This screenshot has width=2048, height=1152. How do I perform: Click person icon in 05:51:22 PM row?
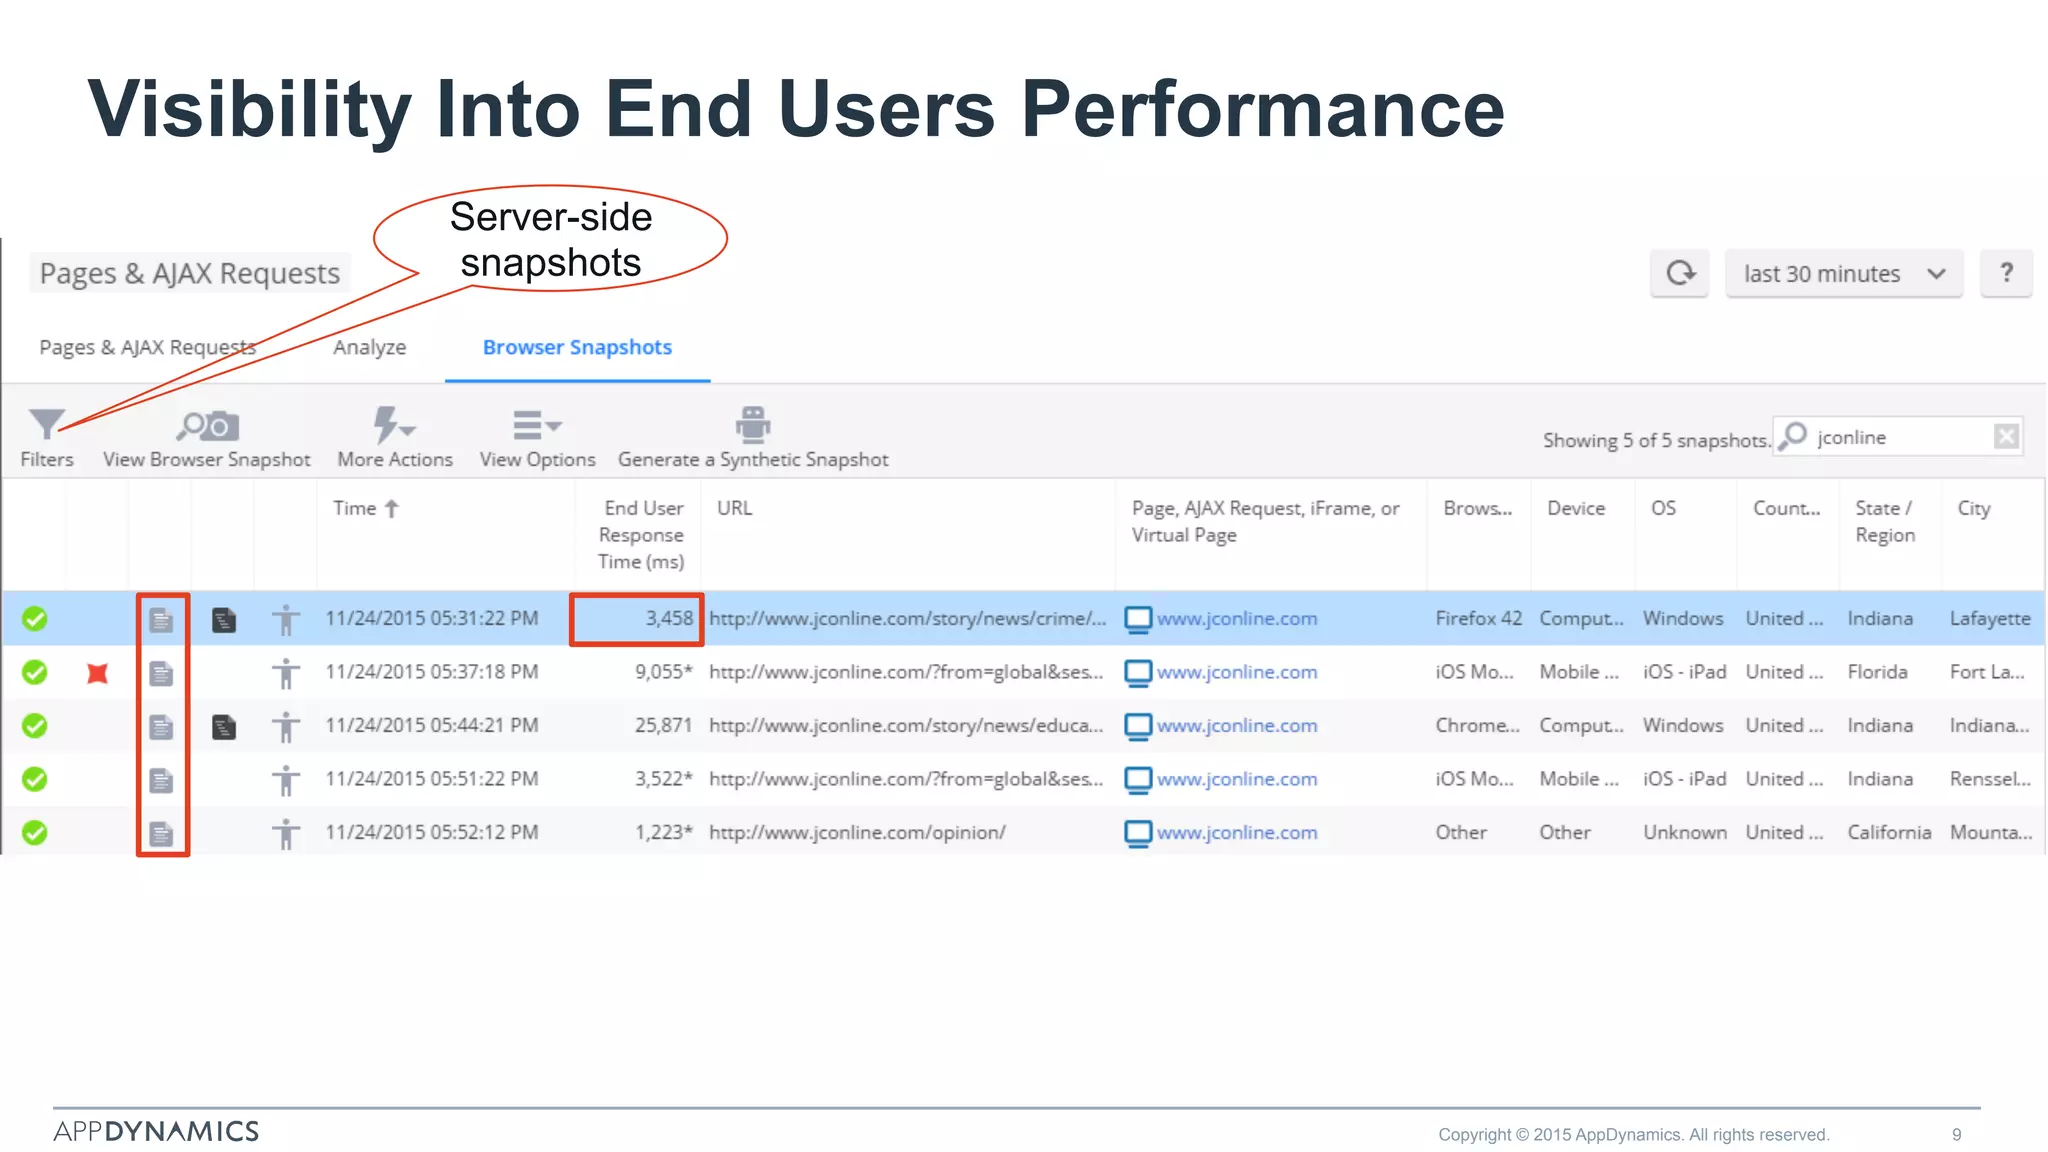click(x=286, y=780)
